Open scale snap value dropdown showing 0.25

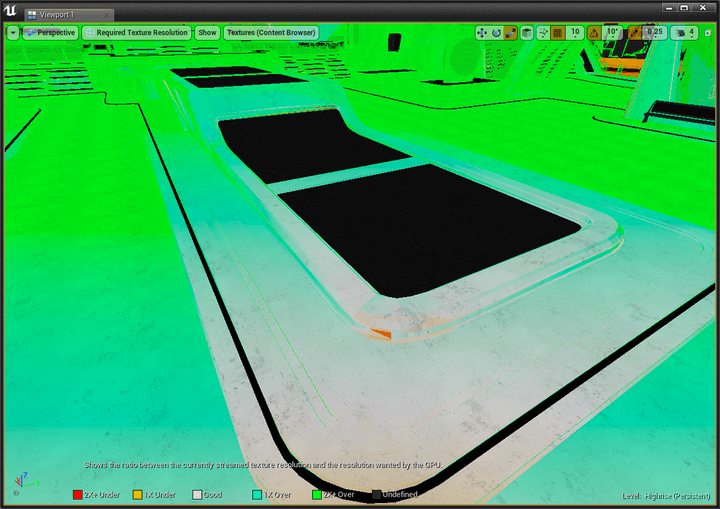(655, 33)
